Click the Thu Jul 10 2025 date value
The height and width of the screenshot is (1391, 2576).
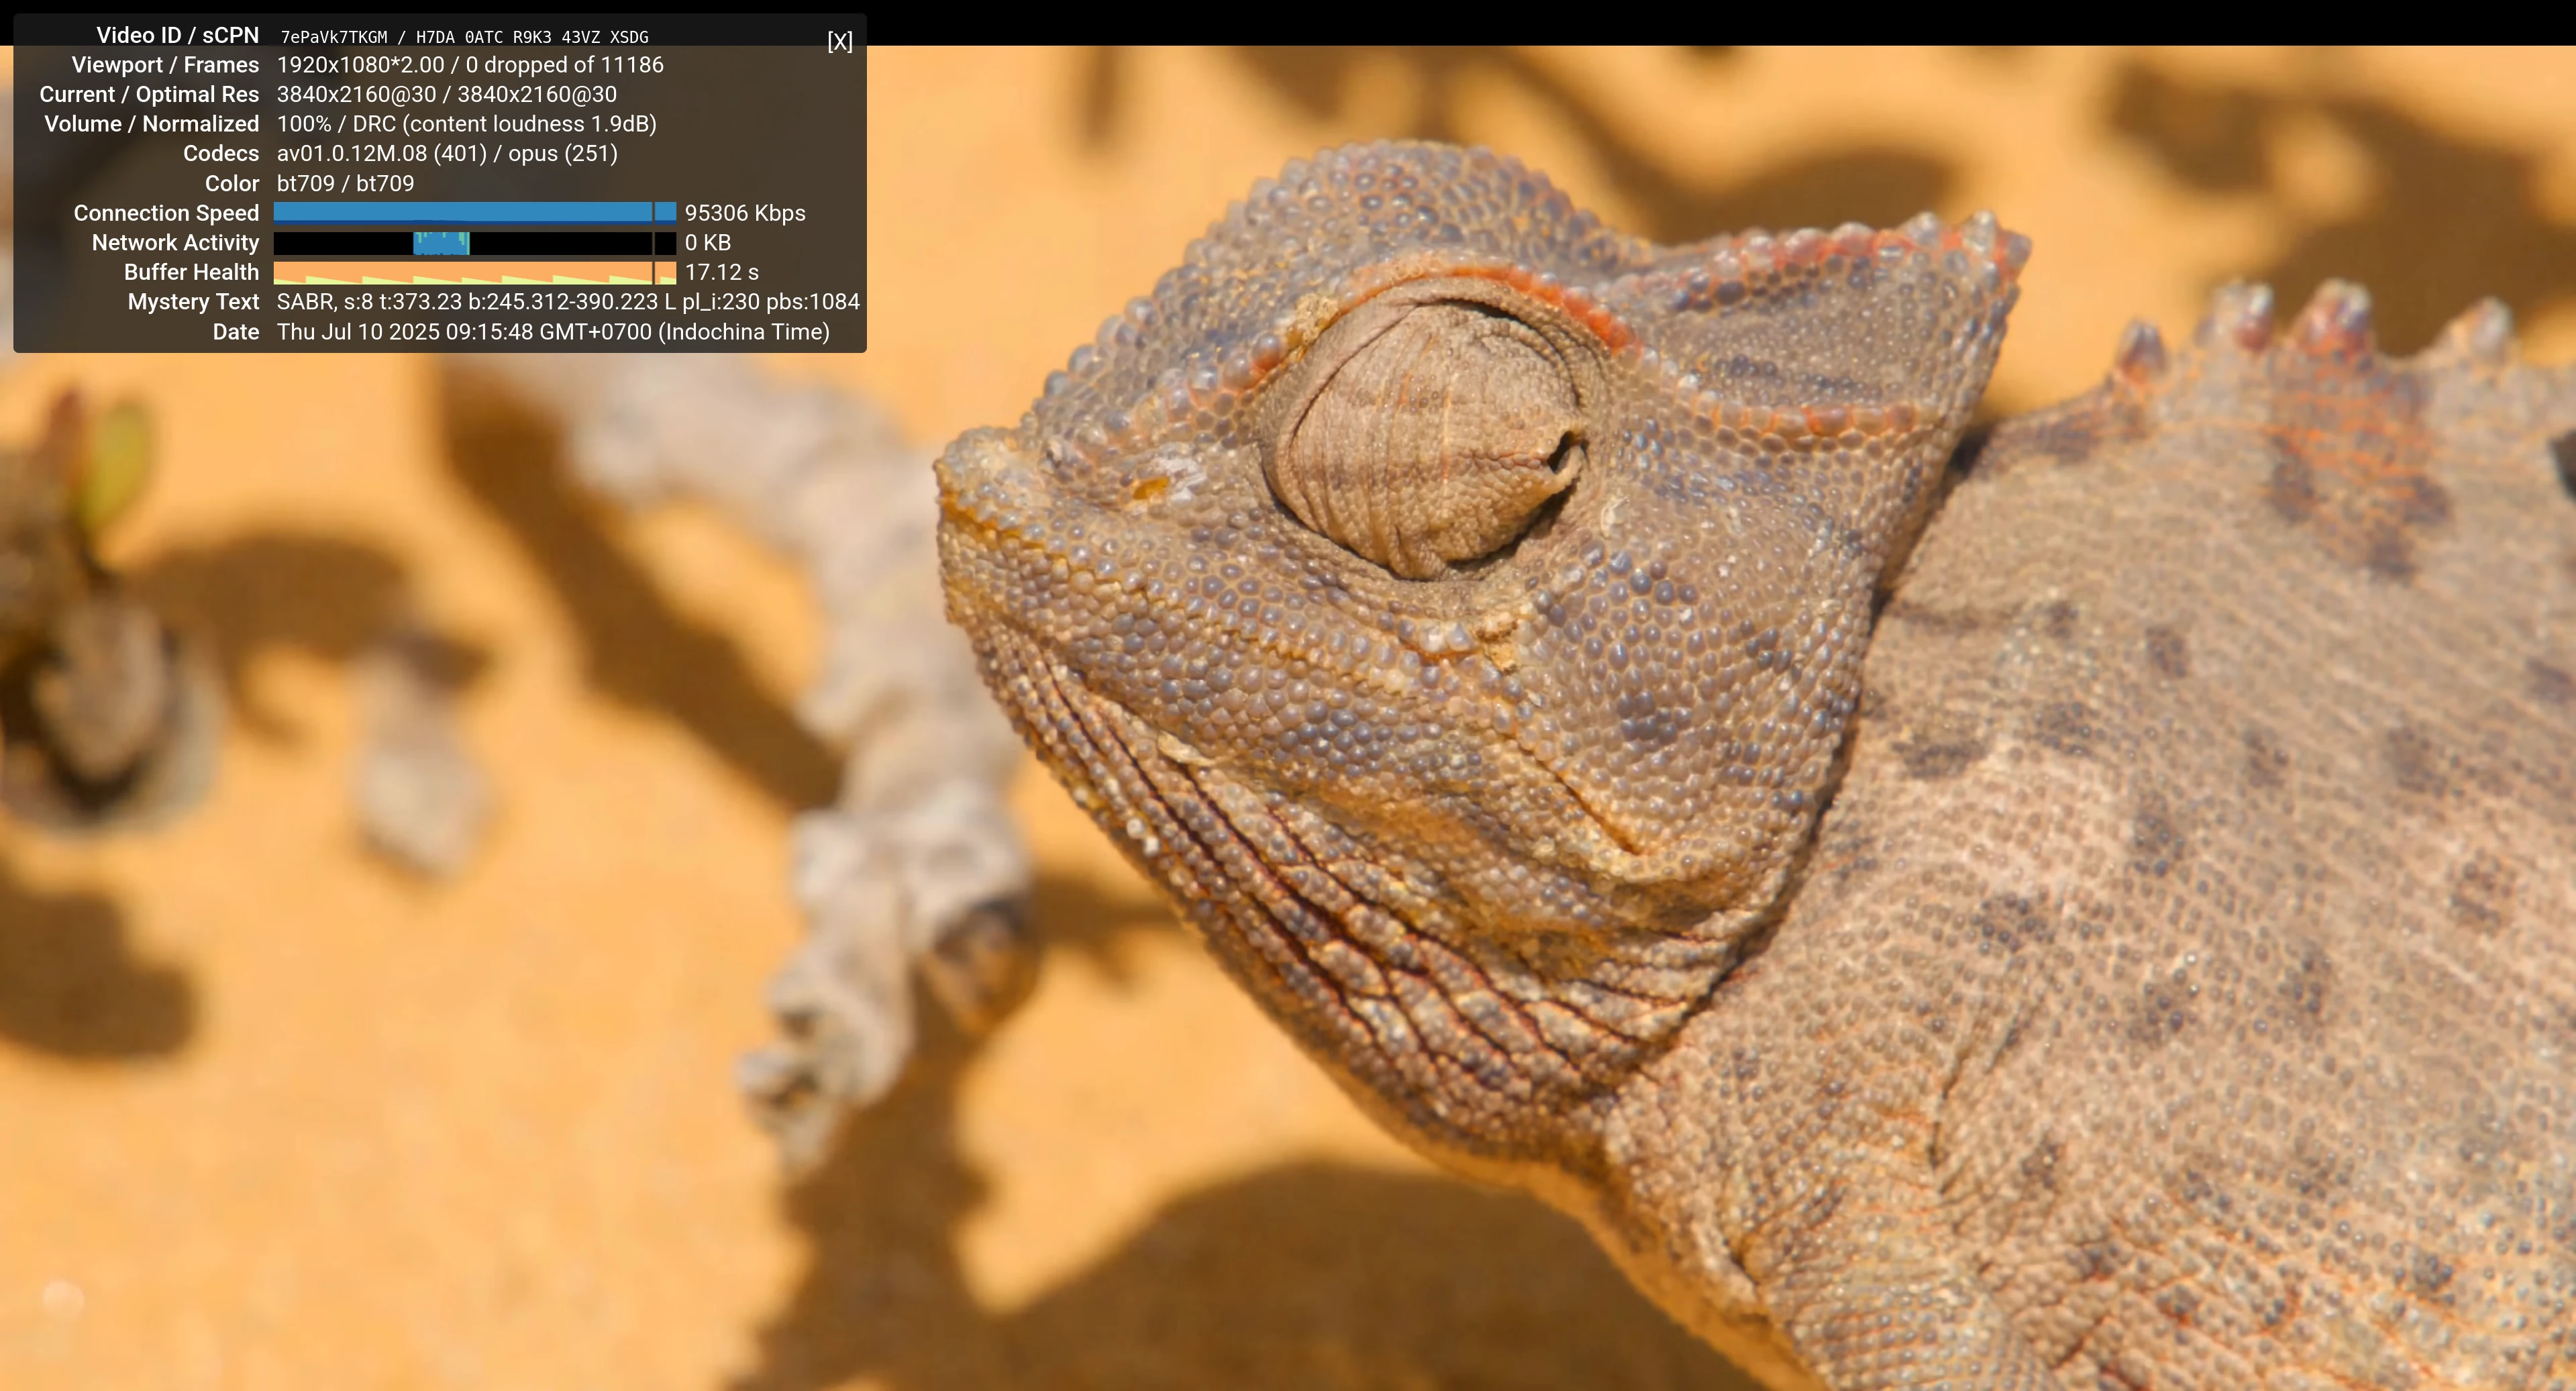[x=553, y=332]
